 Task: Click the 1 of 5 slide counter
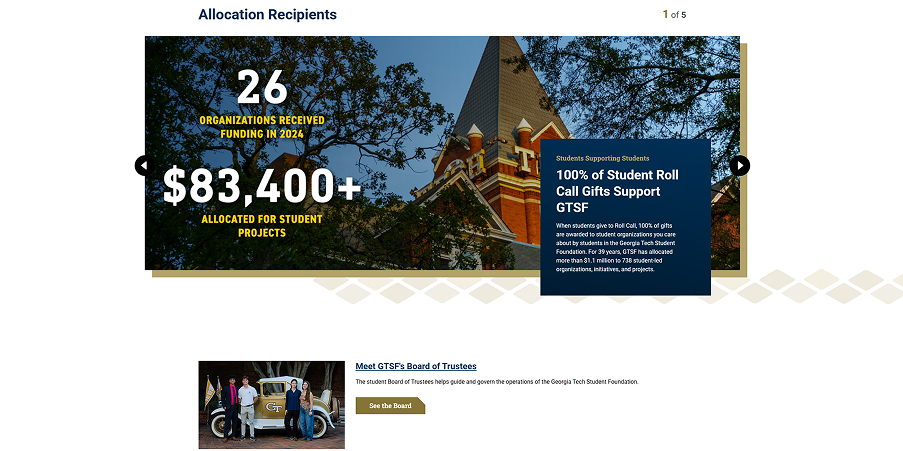click(674, 14)
